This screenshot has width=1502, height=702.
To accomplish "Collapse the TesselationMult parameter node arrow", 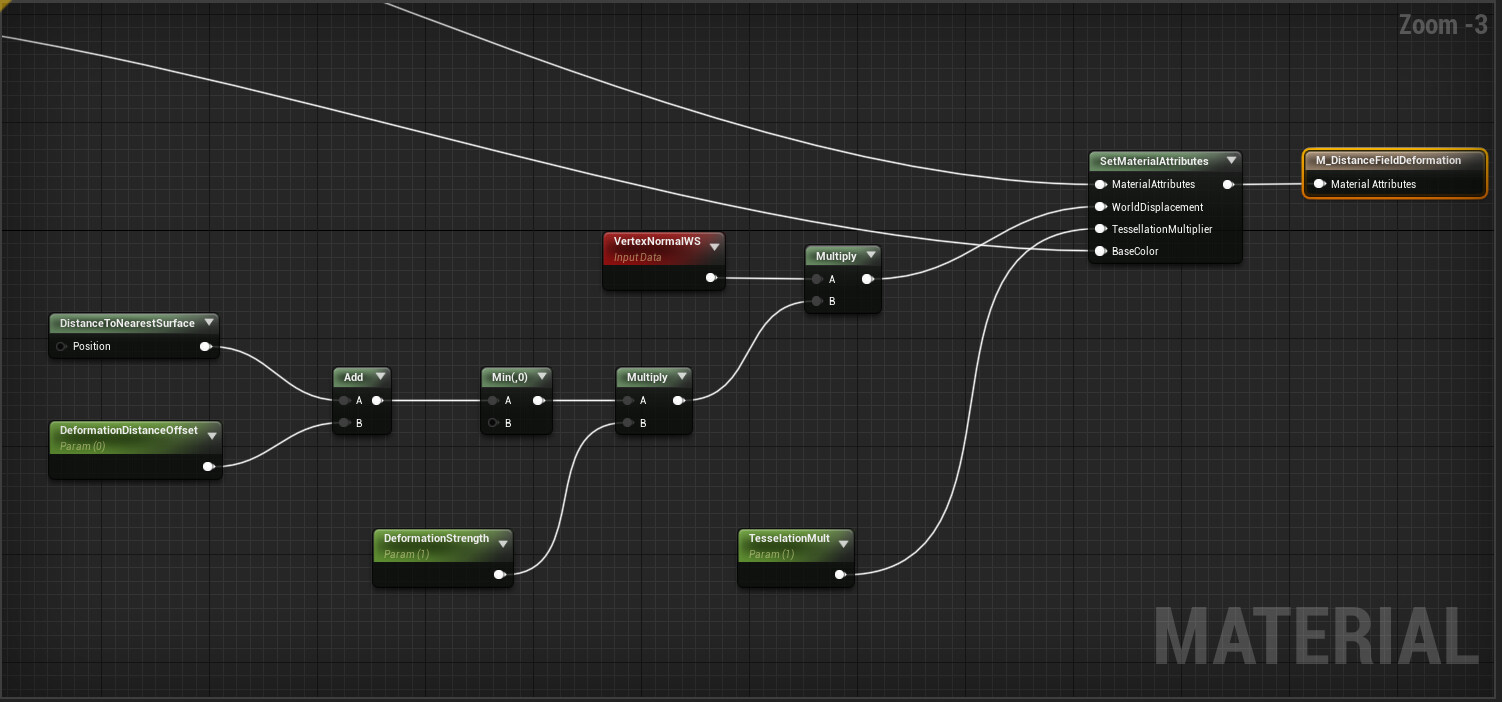I will point(844,545).
